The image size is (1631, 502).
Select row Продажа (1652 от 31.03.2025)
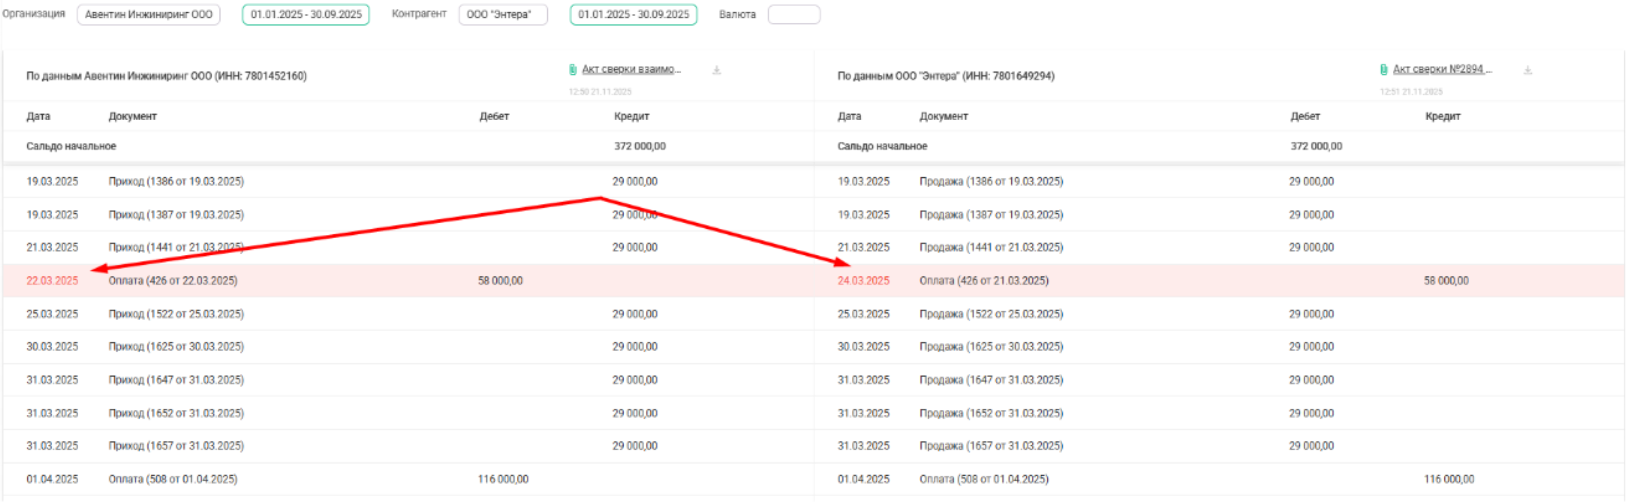pyautogui.click(x=1219, y=413)
